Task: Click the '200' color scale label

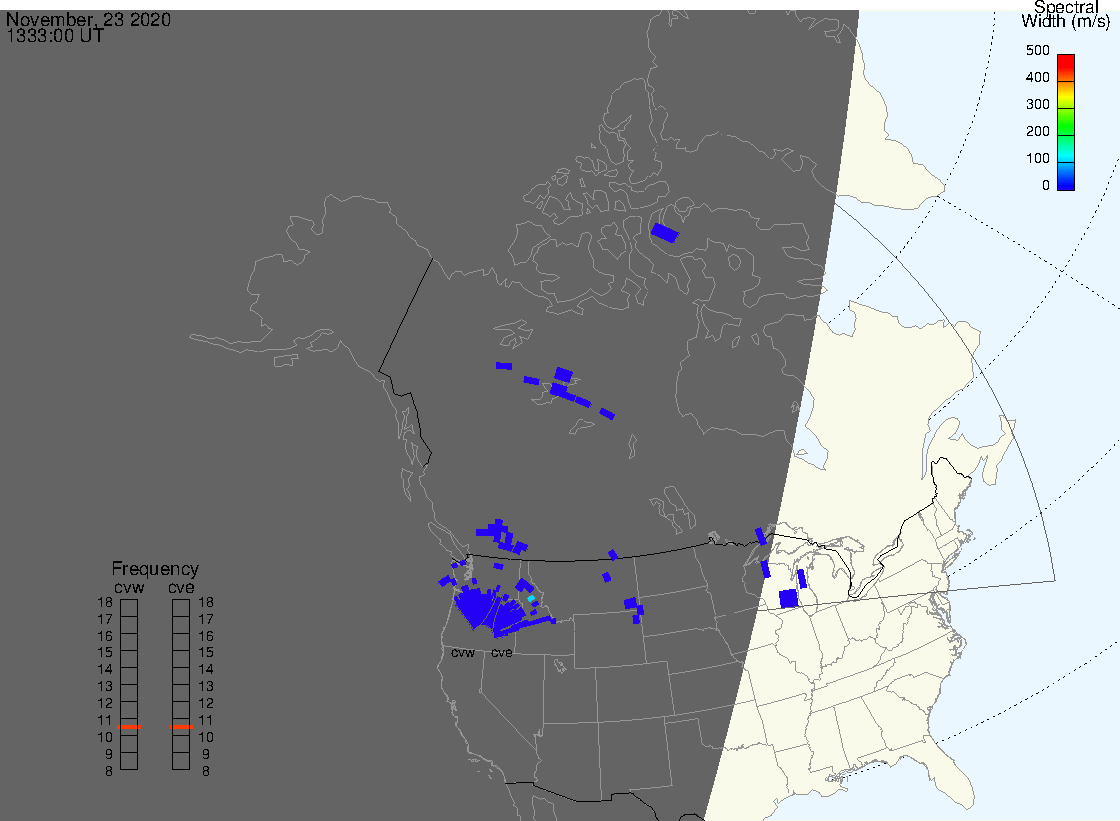Action: click(1037, 131)
